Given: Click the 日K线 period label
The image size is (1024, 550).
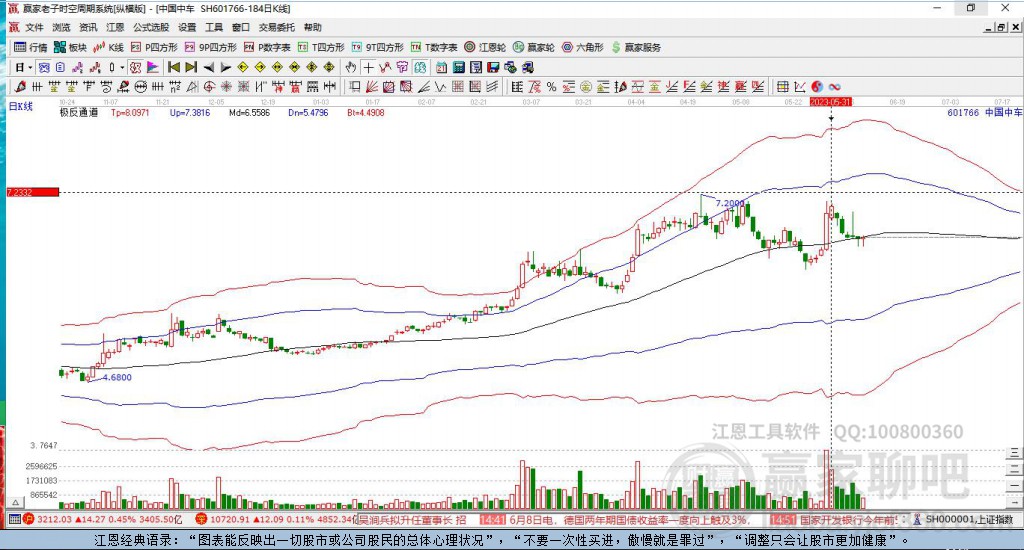Looking at the screenshot, I should pos(21,106).
